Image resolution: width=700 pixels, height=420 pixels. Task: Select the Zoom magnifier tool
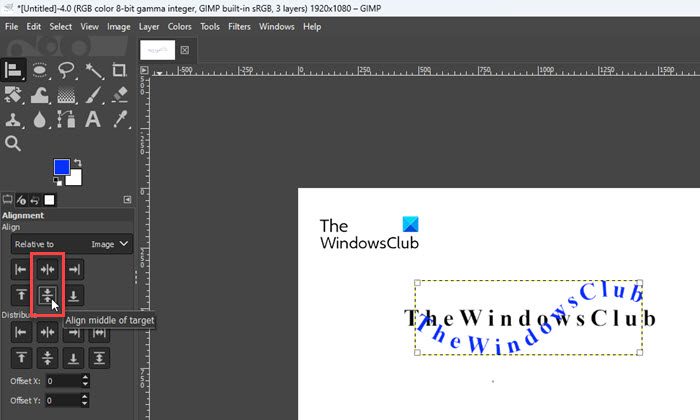coord(13,143)
